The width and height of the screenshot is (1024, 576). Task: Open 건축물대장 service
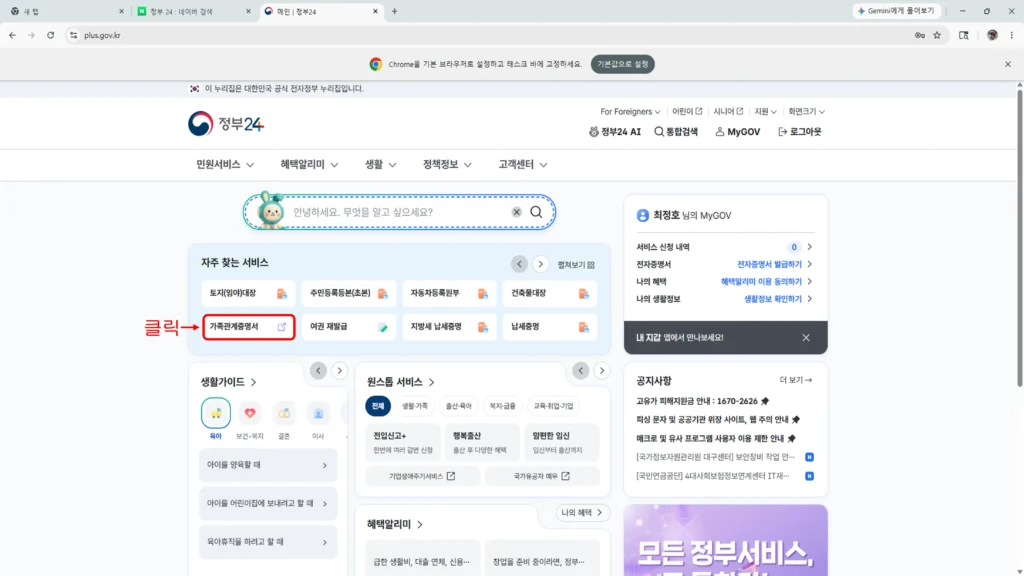pos(549,293)
